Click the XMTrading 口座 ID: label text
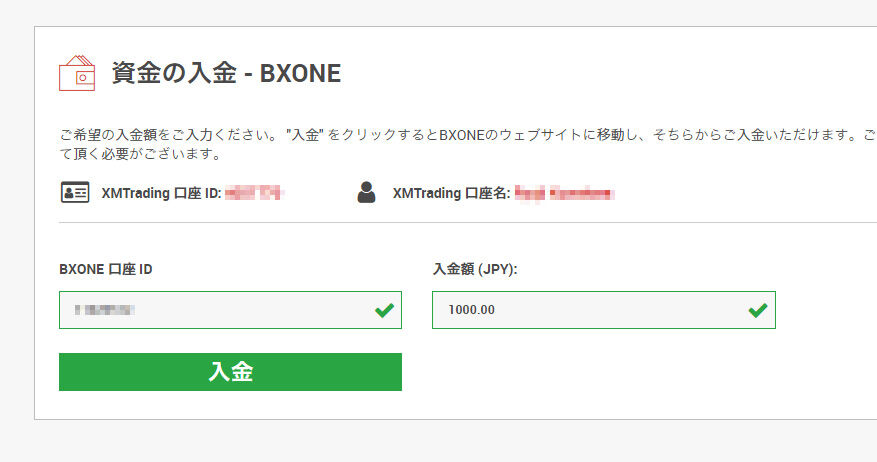The image size is (877, 462). (162, 193)
